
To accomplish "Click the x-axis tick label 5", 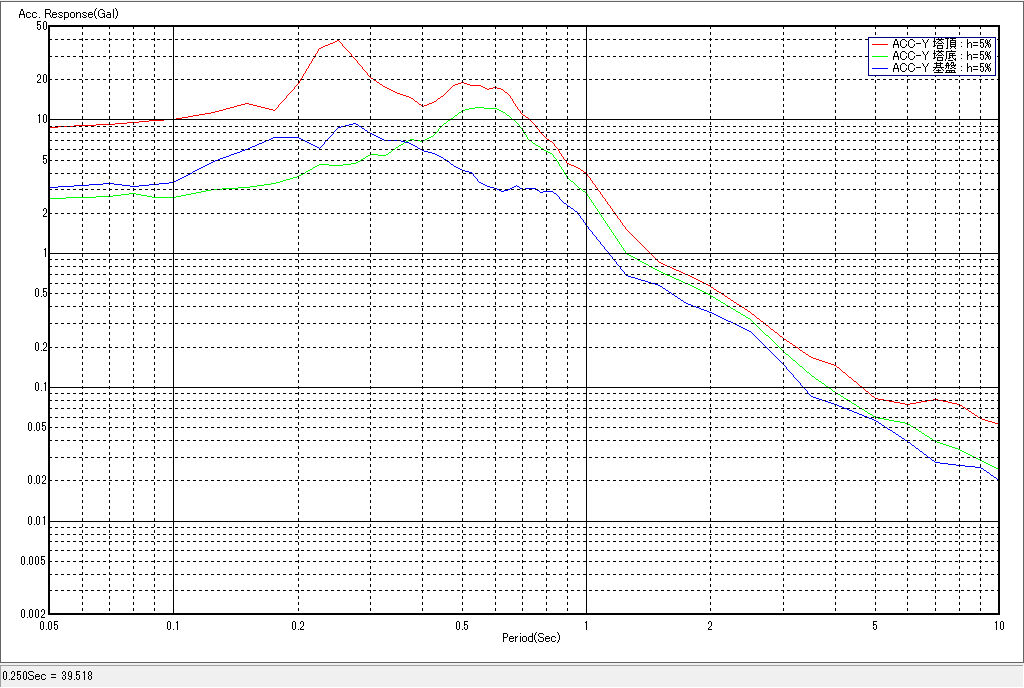I will (x=875, y=626).
